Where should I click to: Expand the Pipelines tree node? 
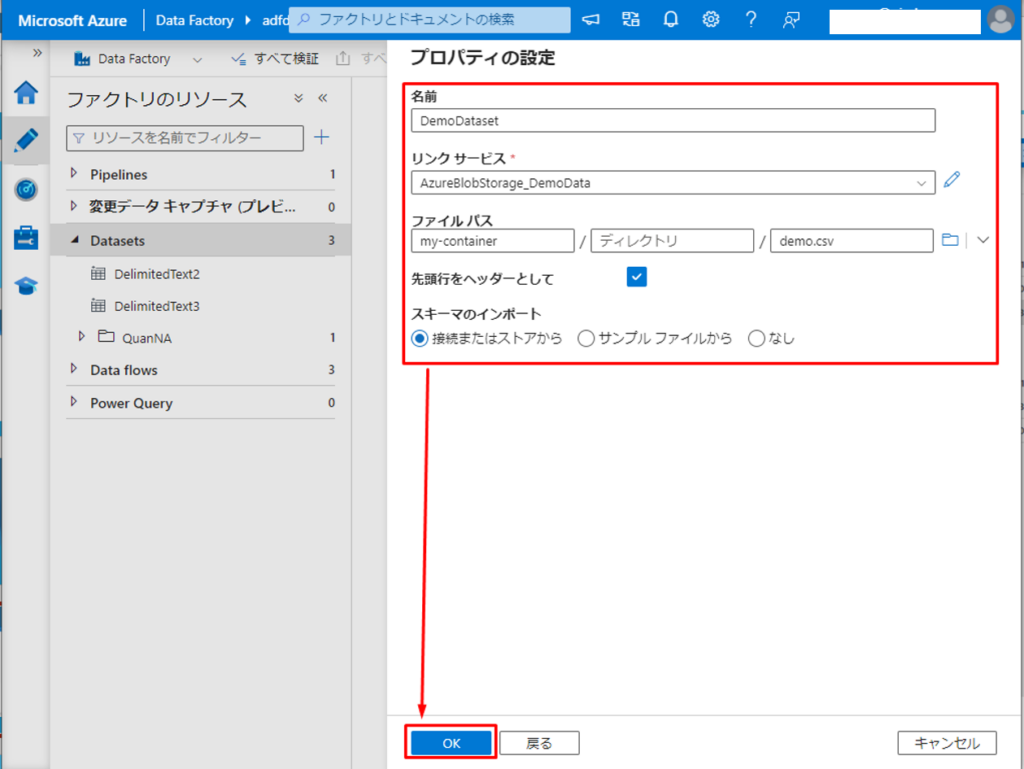tap(73, 174)
